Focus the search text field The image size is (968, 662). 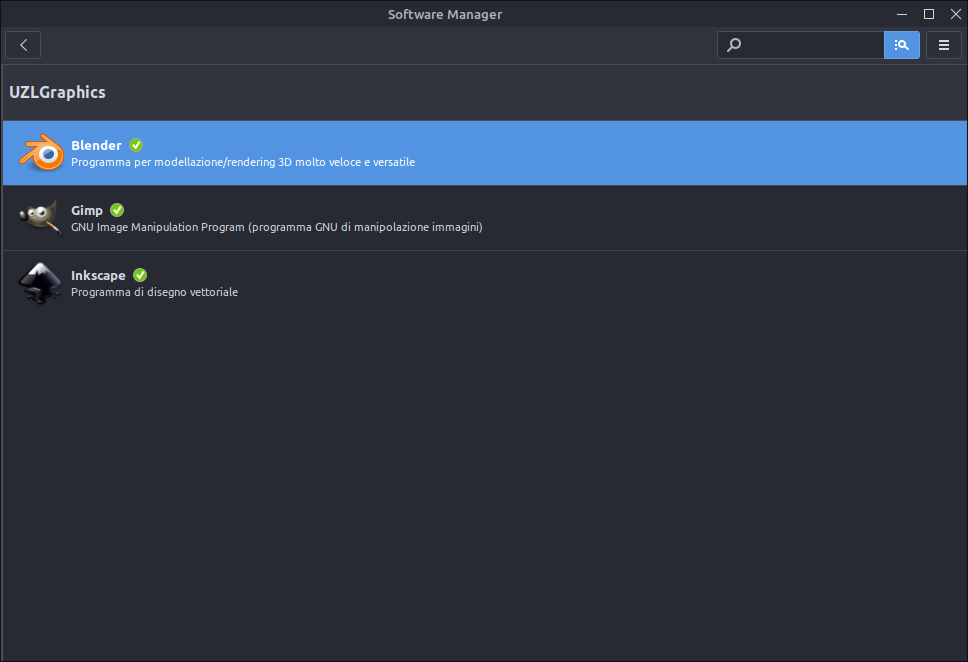point(812,45)
